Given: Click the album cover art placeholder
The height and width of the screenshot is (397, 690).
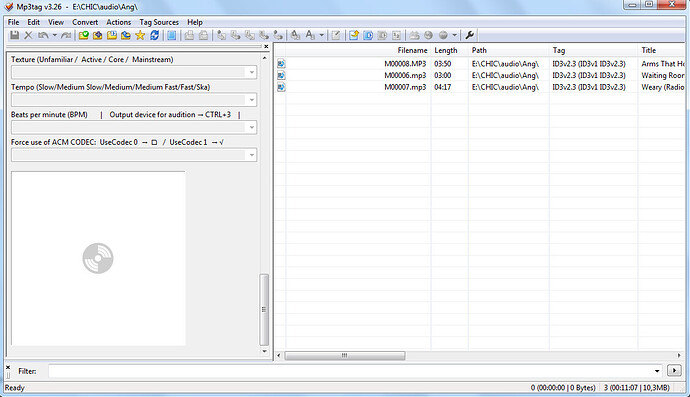Looking at the screenshot, I should (98, 258).
